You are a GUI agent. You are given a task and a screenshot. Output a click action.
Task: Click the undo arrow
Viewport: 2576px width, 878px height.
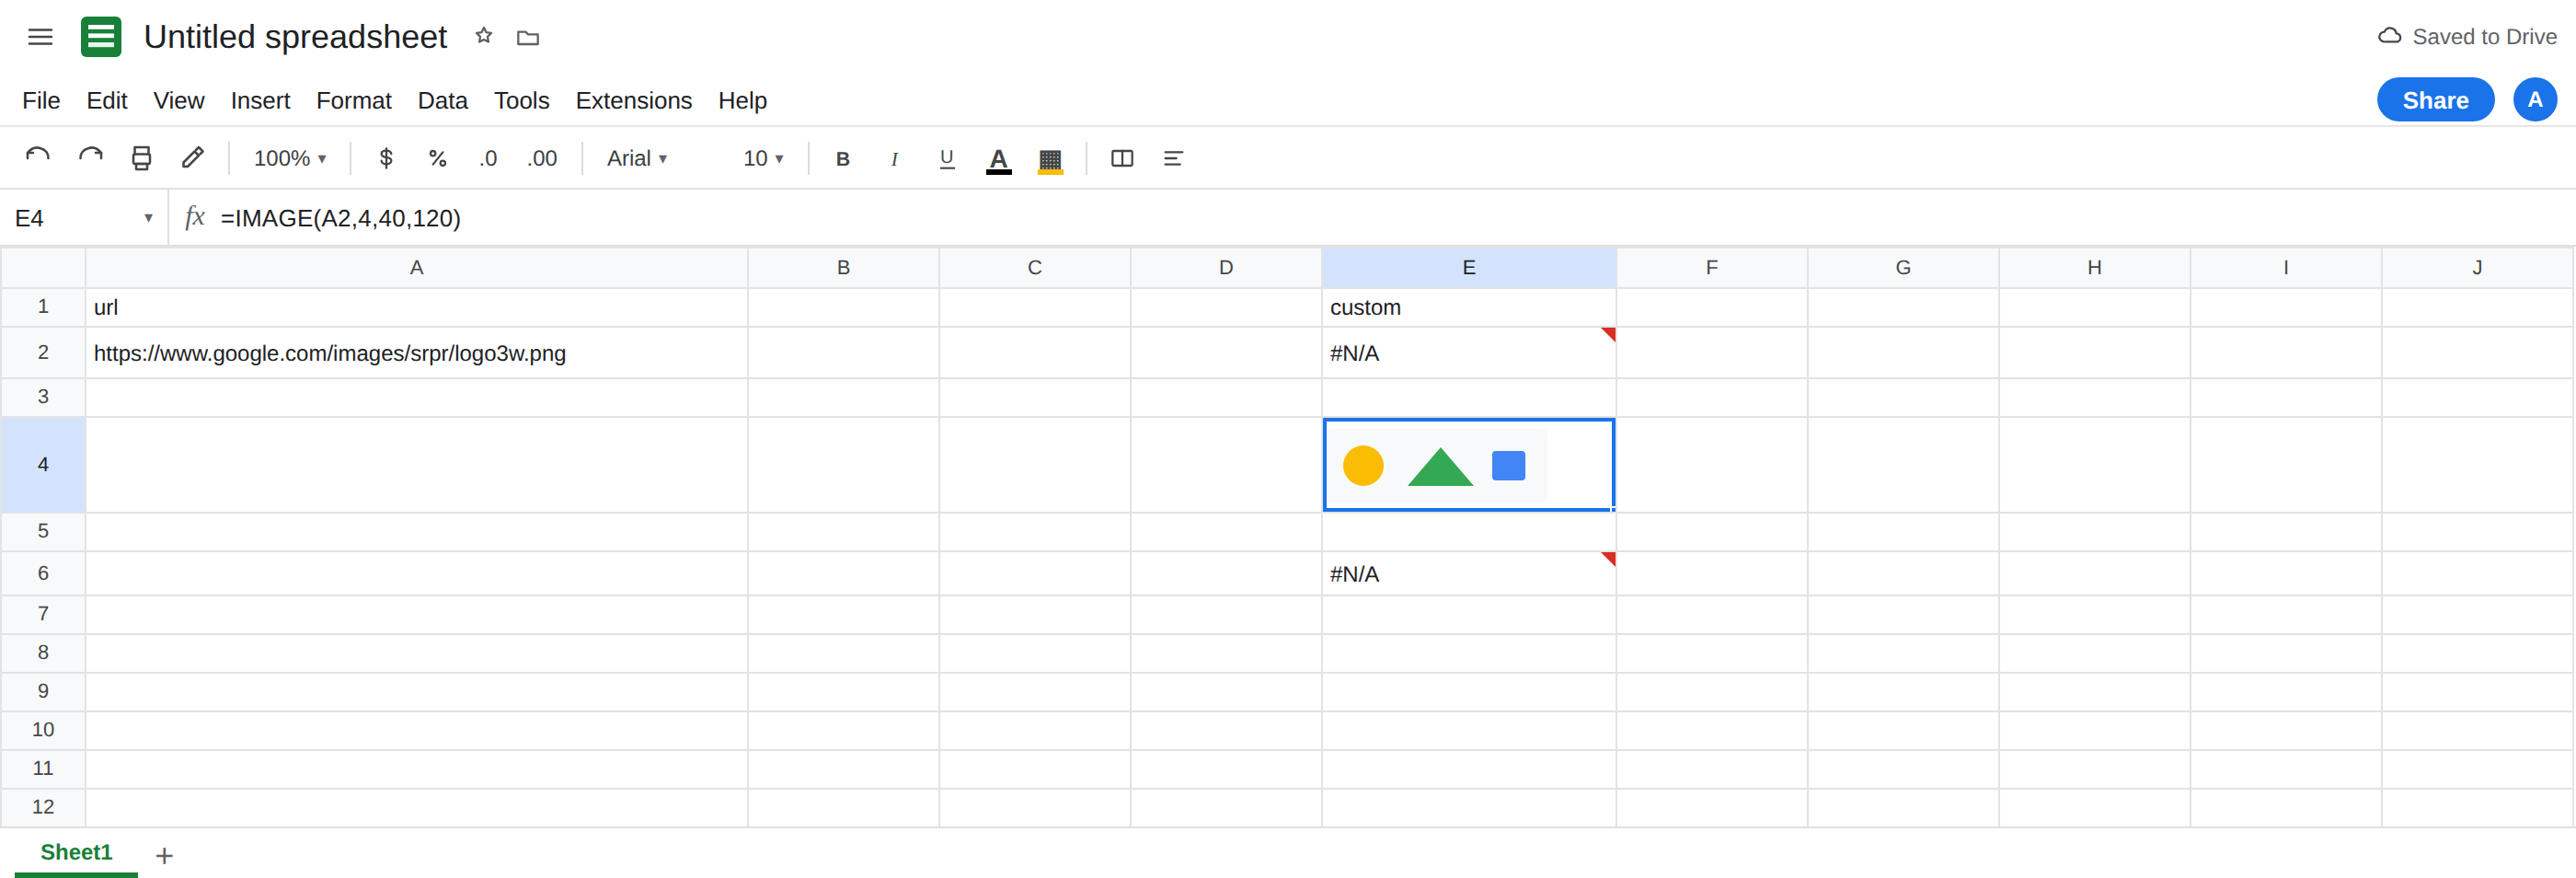[x=38, y=158]
